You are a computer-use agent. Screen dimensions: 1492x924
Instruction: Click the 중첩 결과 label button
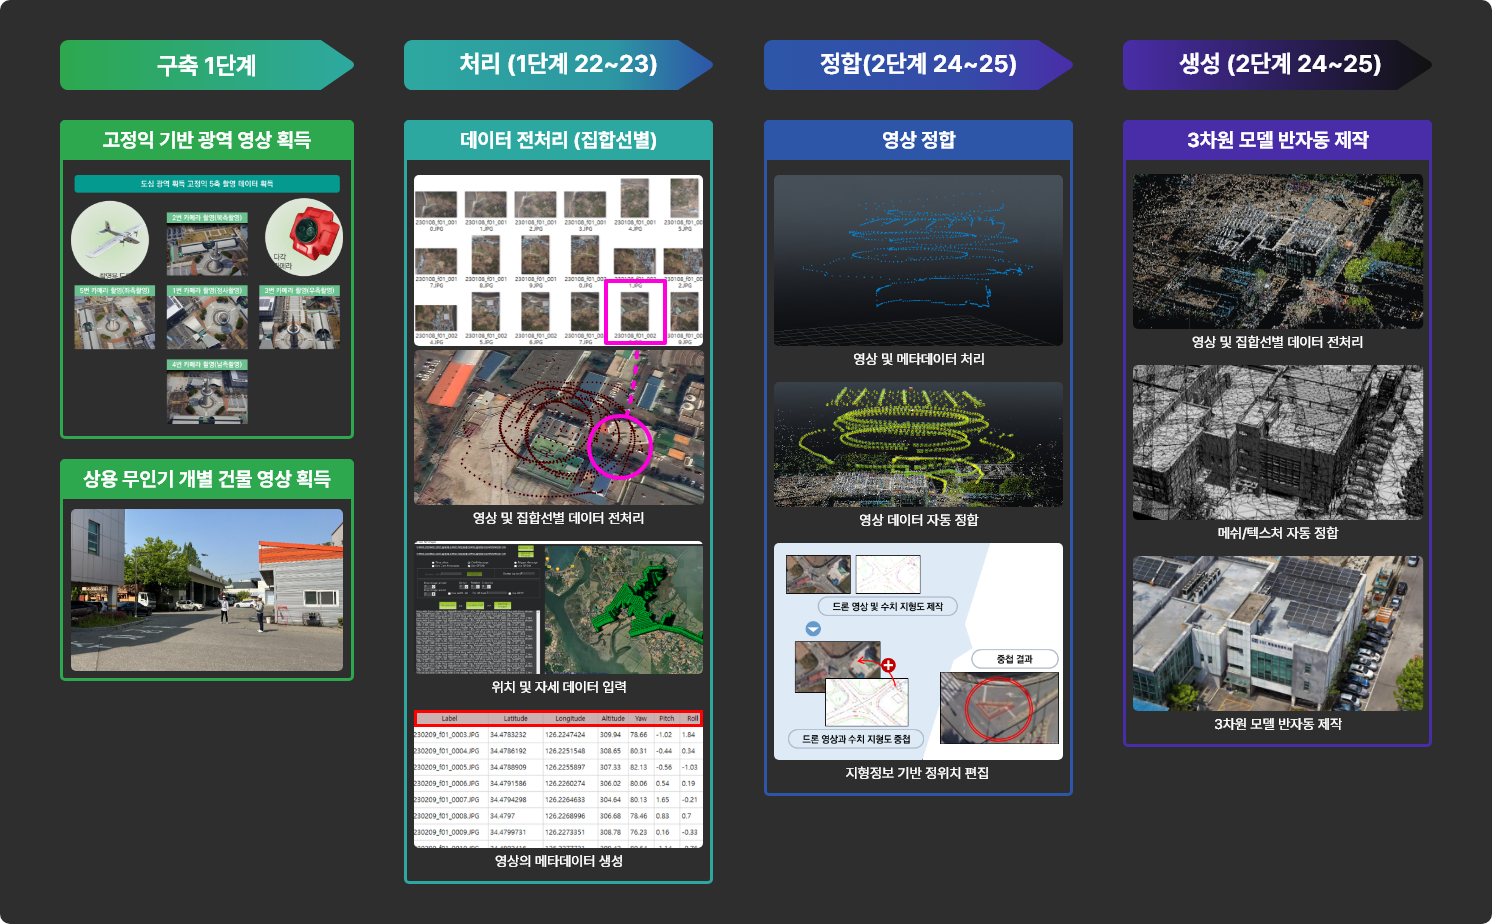(1014, 659)
